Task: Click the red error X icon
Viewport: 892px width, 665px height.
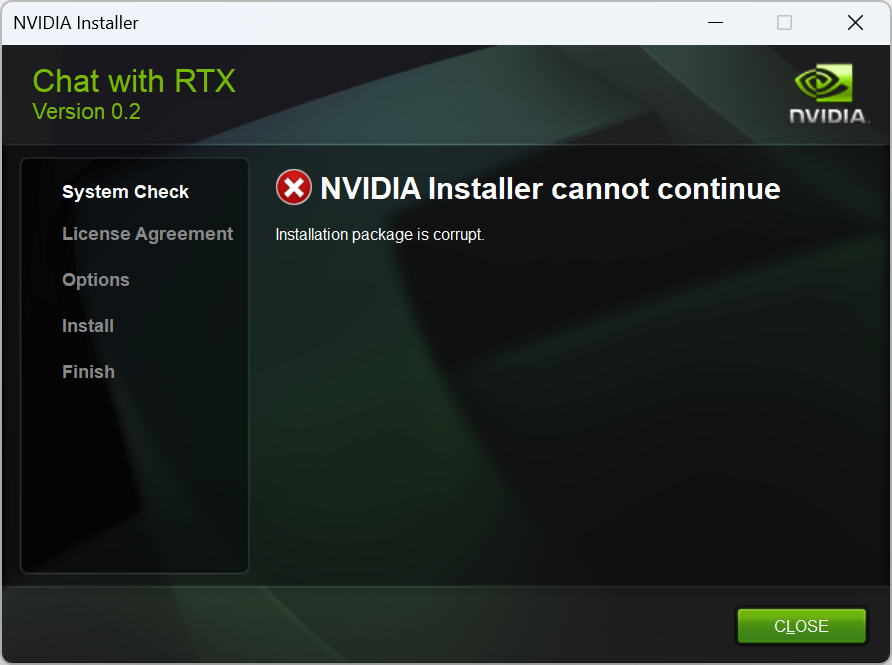Action: 294,187
